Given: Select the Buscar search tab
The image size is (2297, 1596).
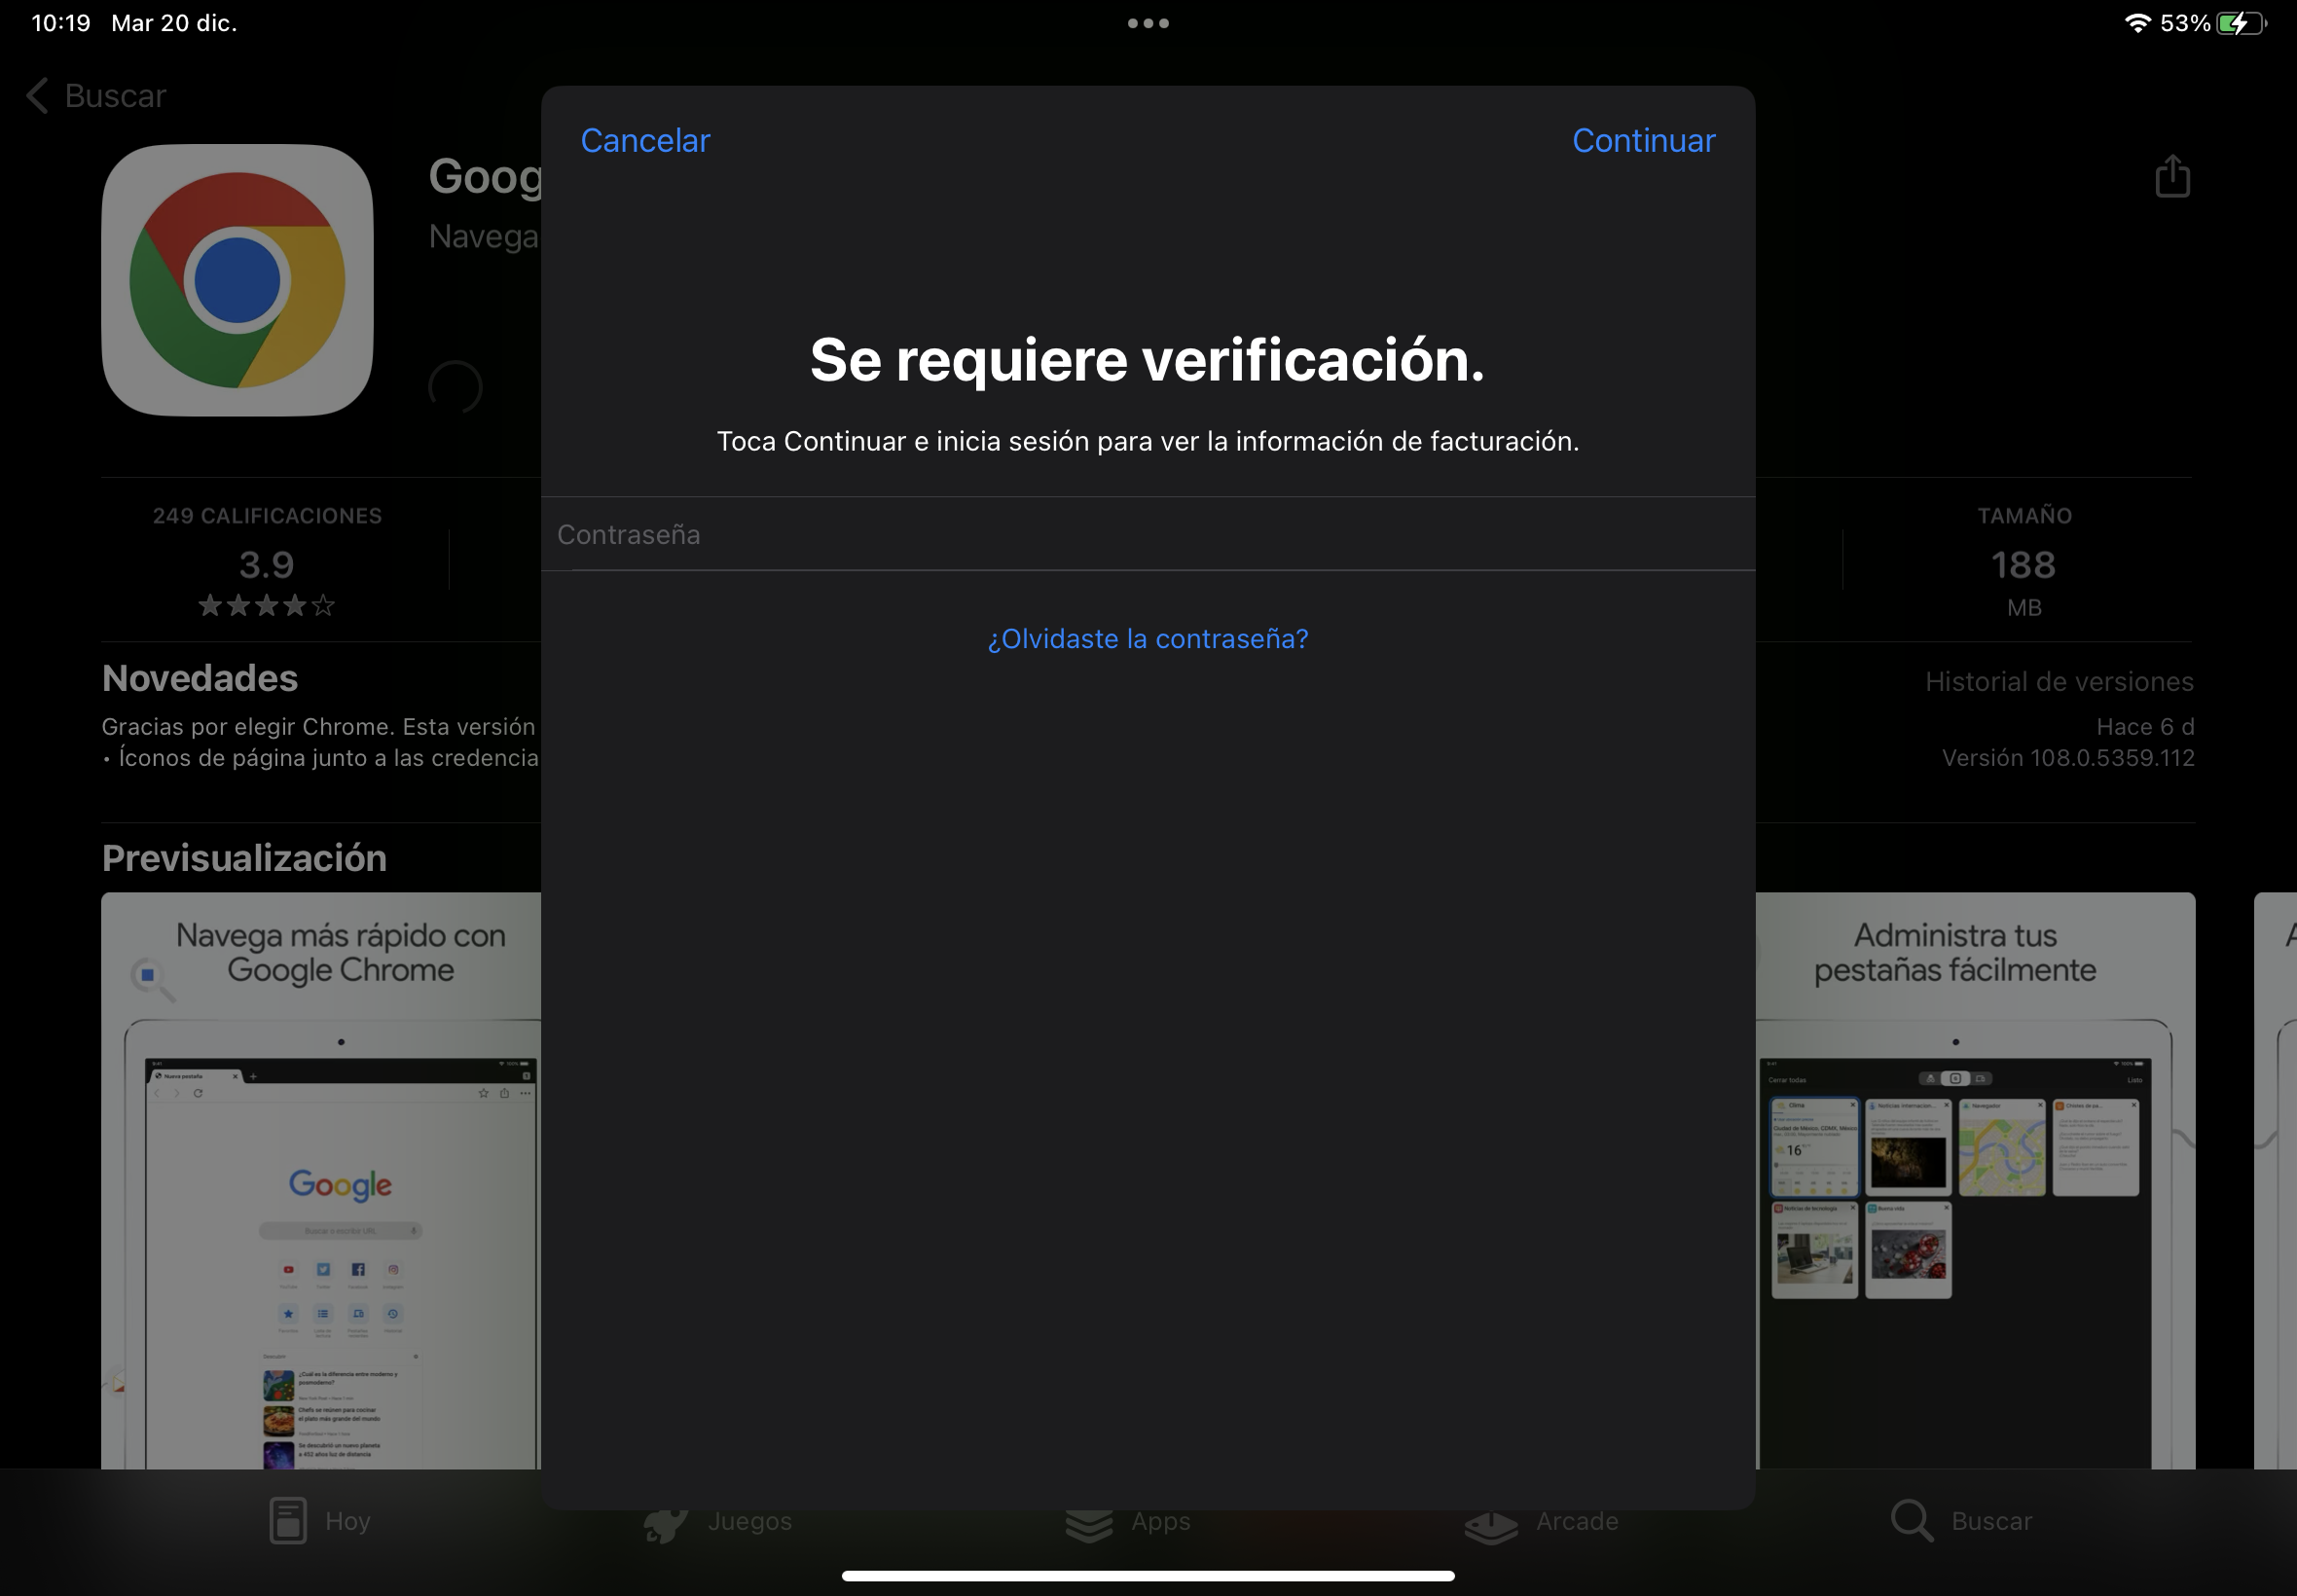Looking at the screenshot, I should tap(1962, 1521).
